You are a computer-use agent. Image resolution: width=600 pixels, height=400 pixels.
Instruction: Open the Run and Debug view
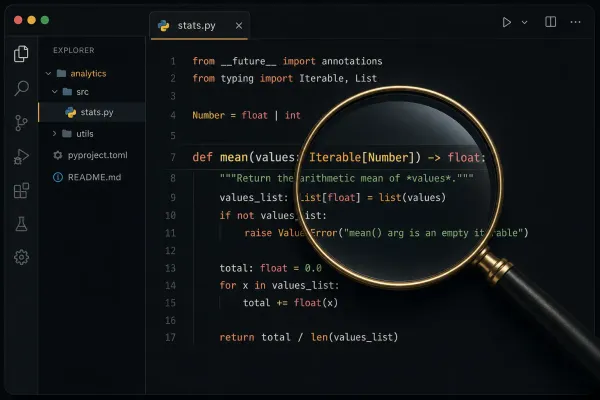21,156
